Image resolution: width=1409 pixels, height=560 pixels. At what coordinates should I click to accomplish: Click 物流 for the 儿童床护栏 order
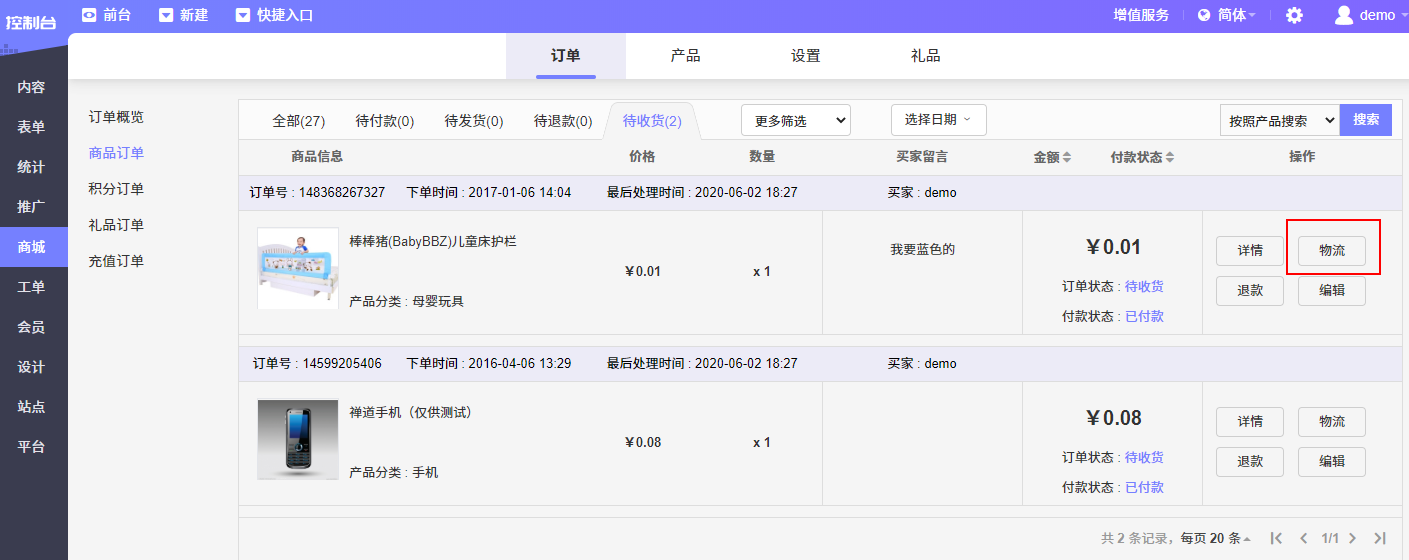point(1331,251)
